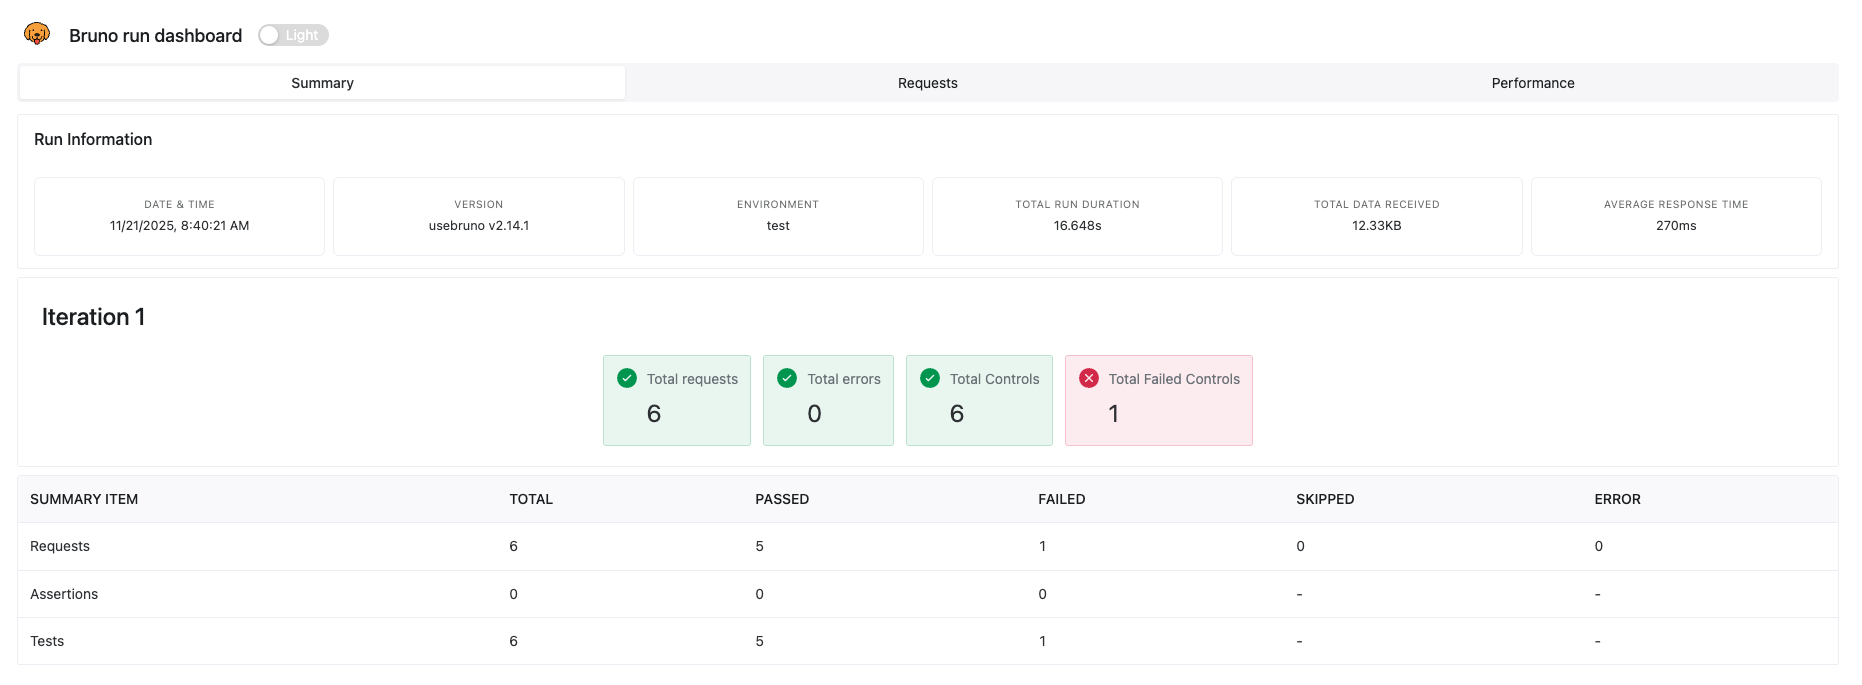Click the Date & Time info card
This screenshot has width=1862, height=685.
point(179,216)
